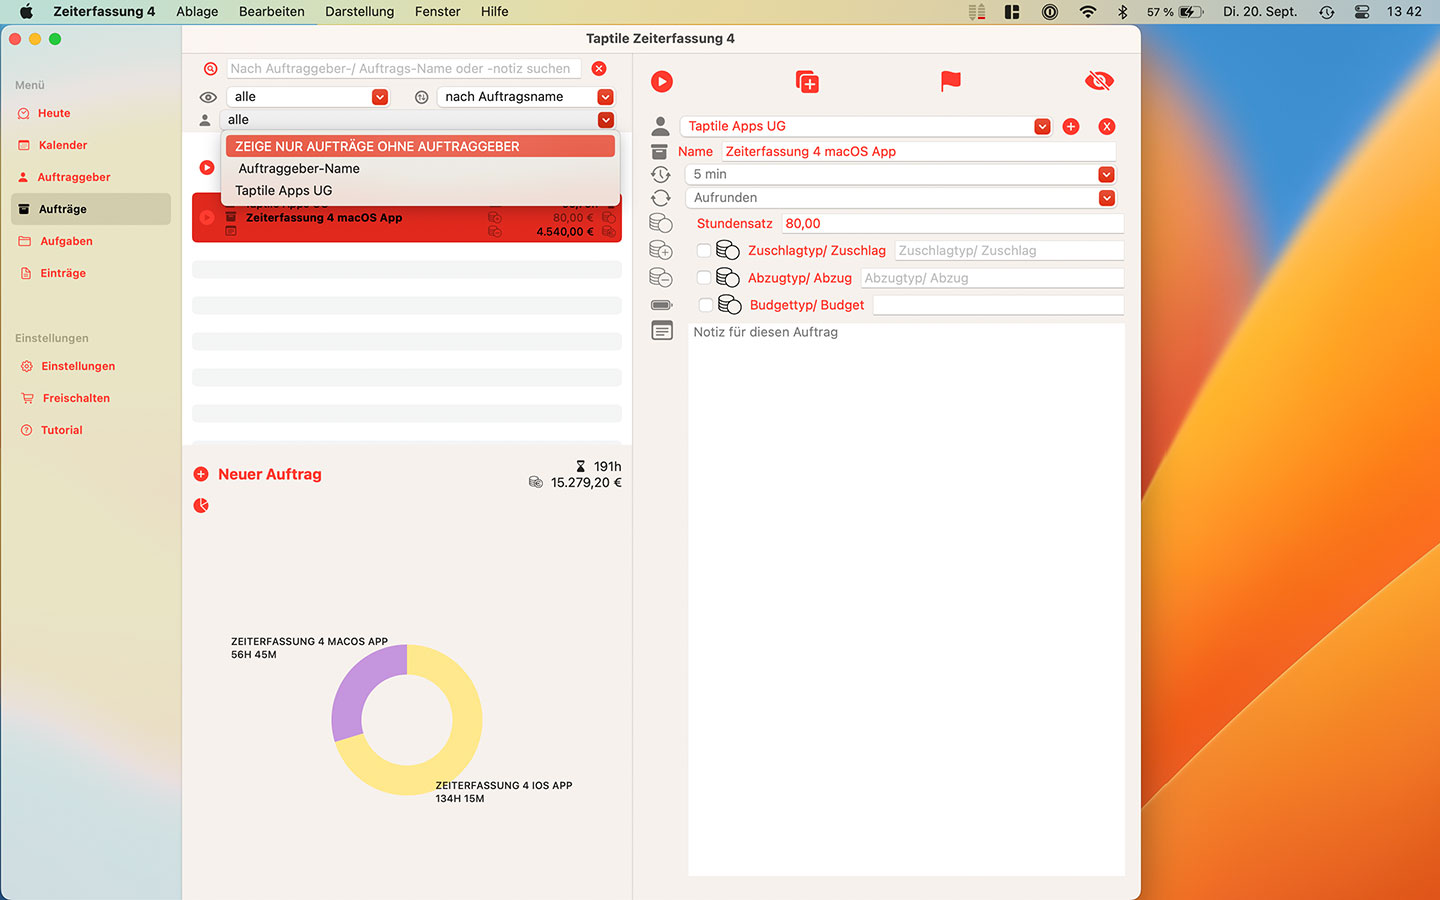Select Auftraggeber-Name from the dropdown list
This screenshot has width=1440, height=900.
pyautogui.click(x=420, y=169)
